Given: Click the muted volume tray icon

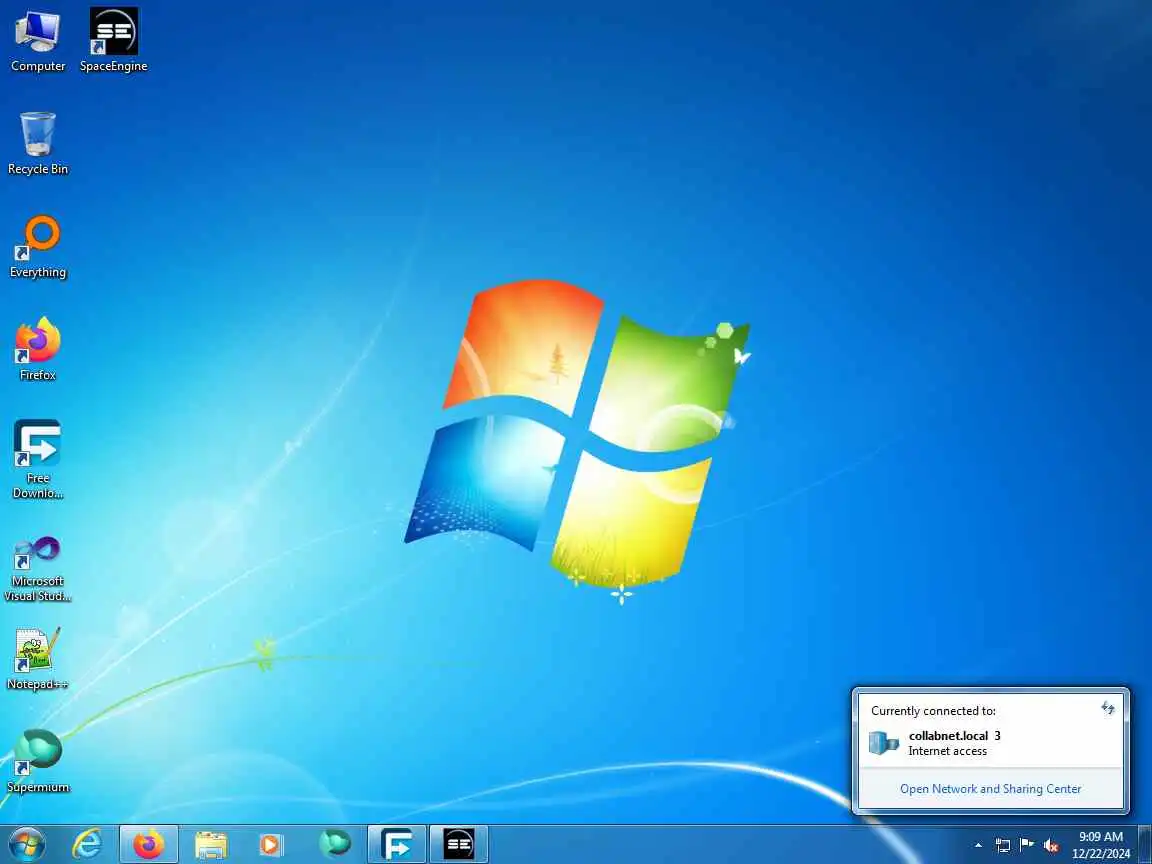Looking at the screenshot, I should click(1051, 846).
